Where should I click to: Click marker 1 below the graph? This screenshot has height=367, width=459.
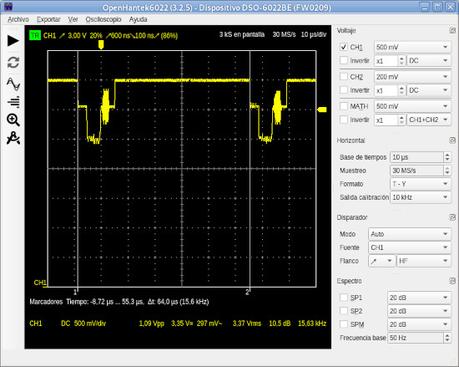click(76, 292)
